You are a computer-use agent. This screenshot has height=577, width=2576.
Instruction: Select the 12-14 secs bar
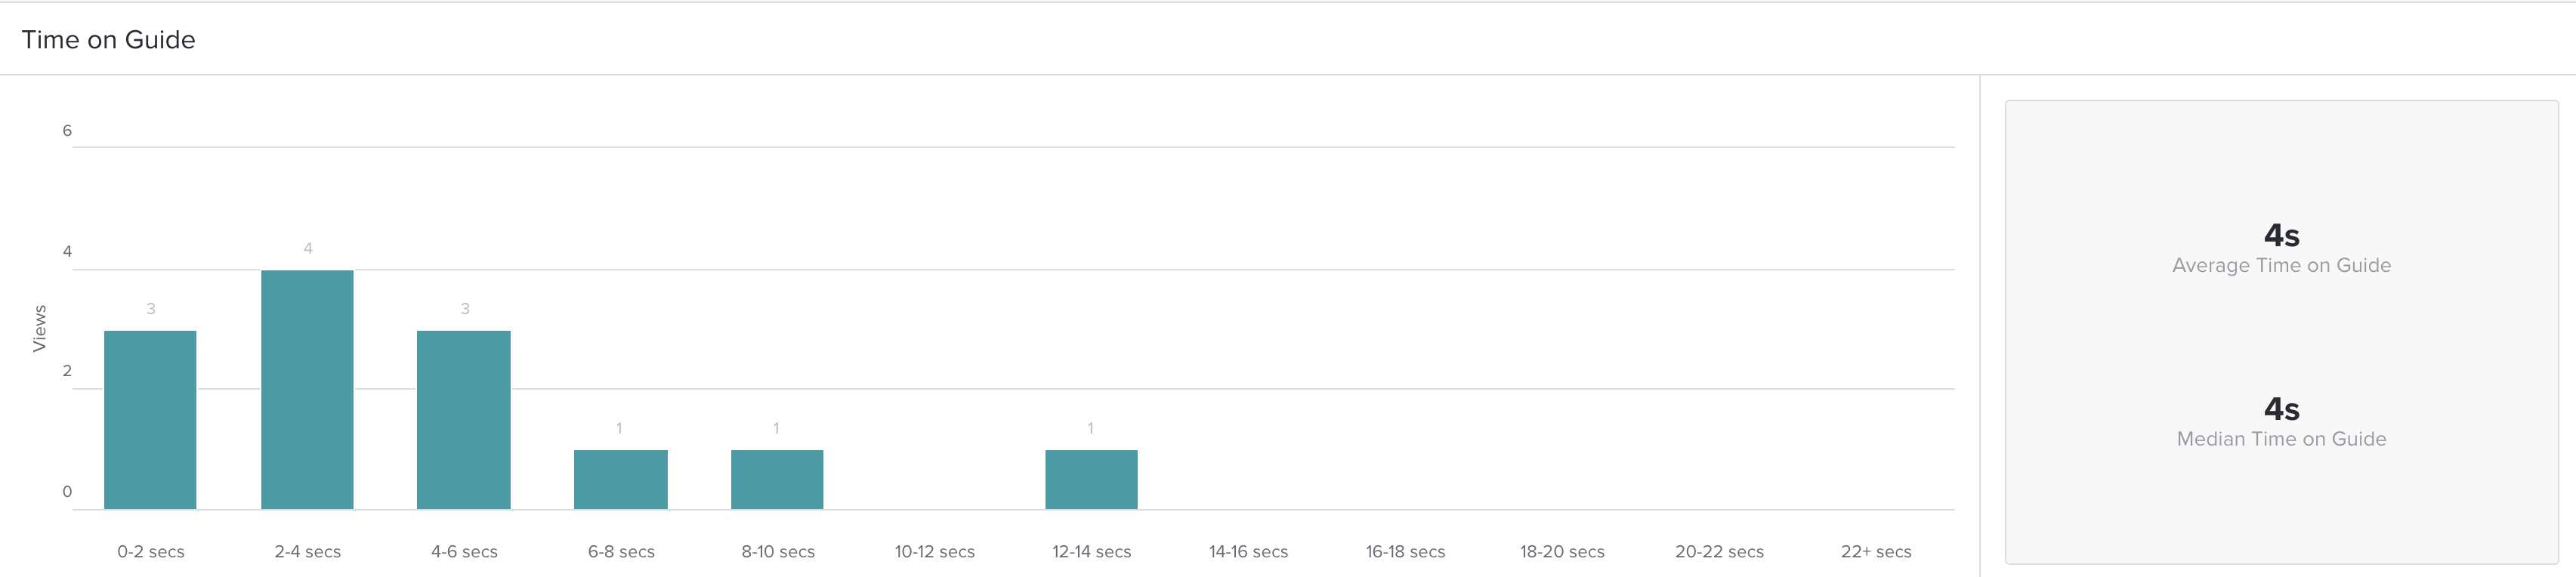(x=1091, y=480)
